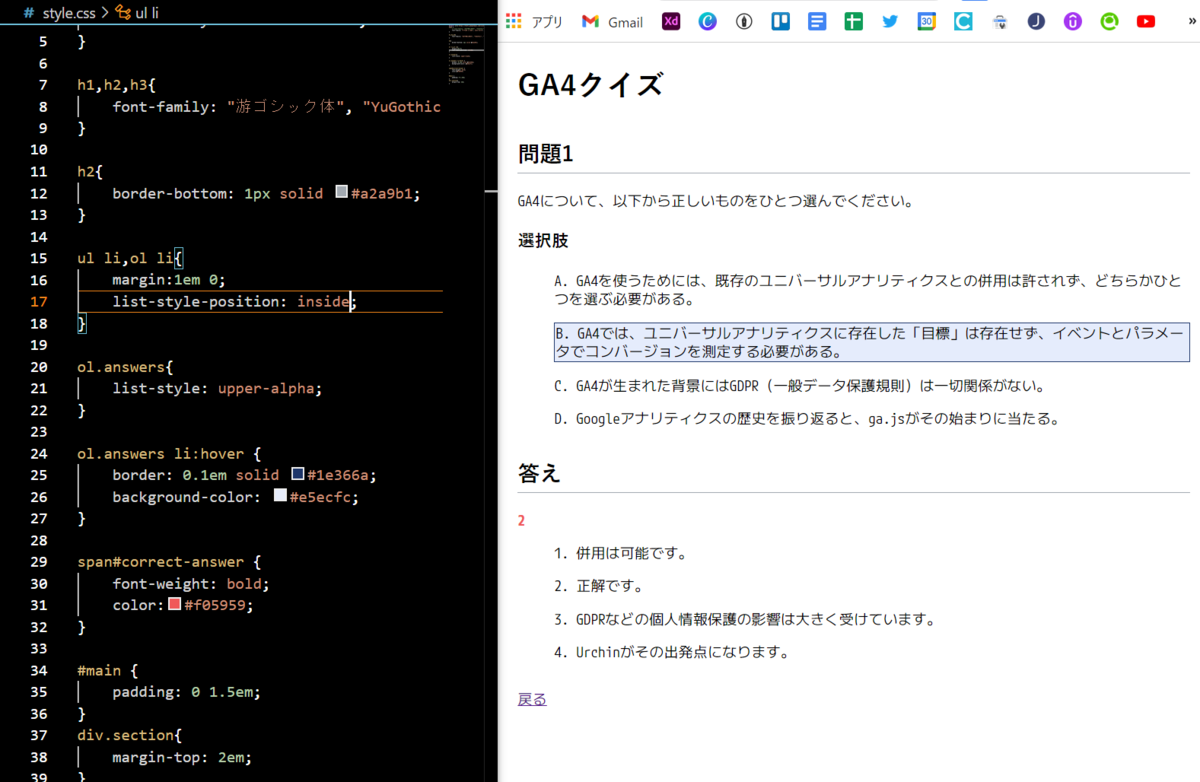Click the list-style: upper-alpha line
This screenshot has width=1200, height=782.
pyautogui.click(x=217, y=388)
